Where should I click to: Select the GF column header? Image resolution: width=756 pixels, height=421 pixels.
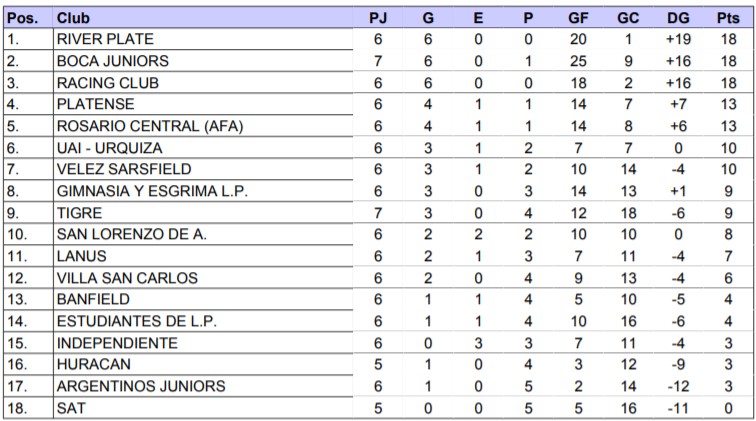point(578,18)
